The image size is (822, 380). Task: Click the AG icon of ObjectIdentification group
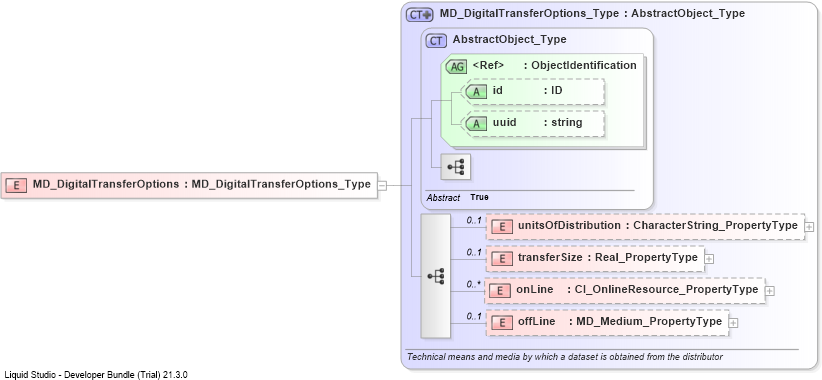[x=456, y=67]
